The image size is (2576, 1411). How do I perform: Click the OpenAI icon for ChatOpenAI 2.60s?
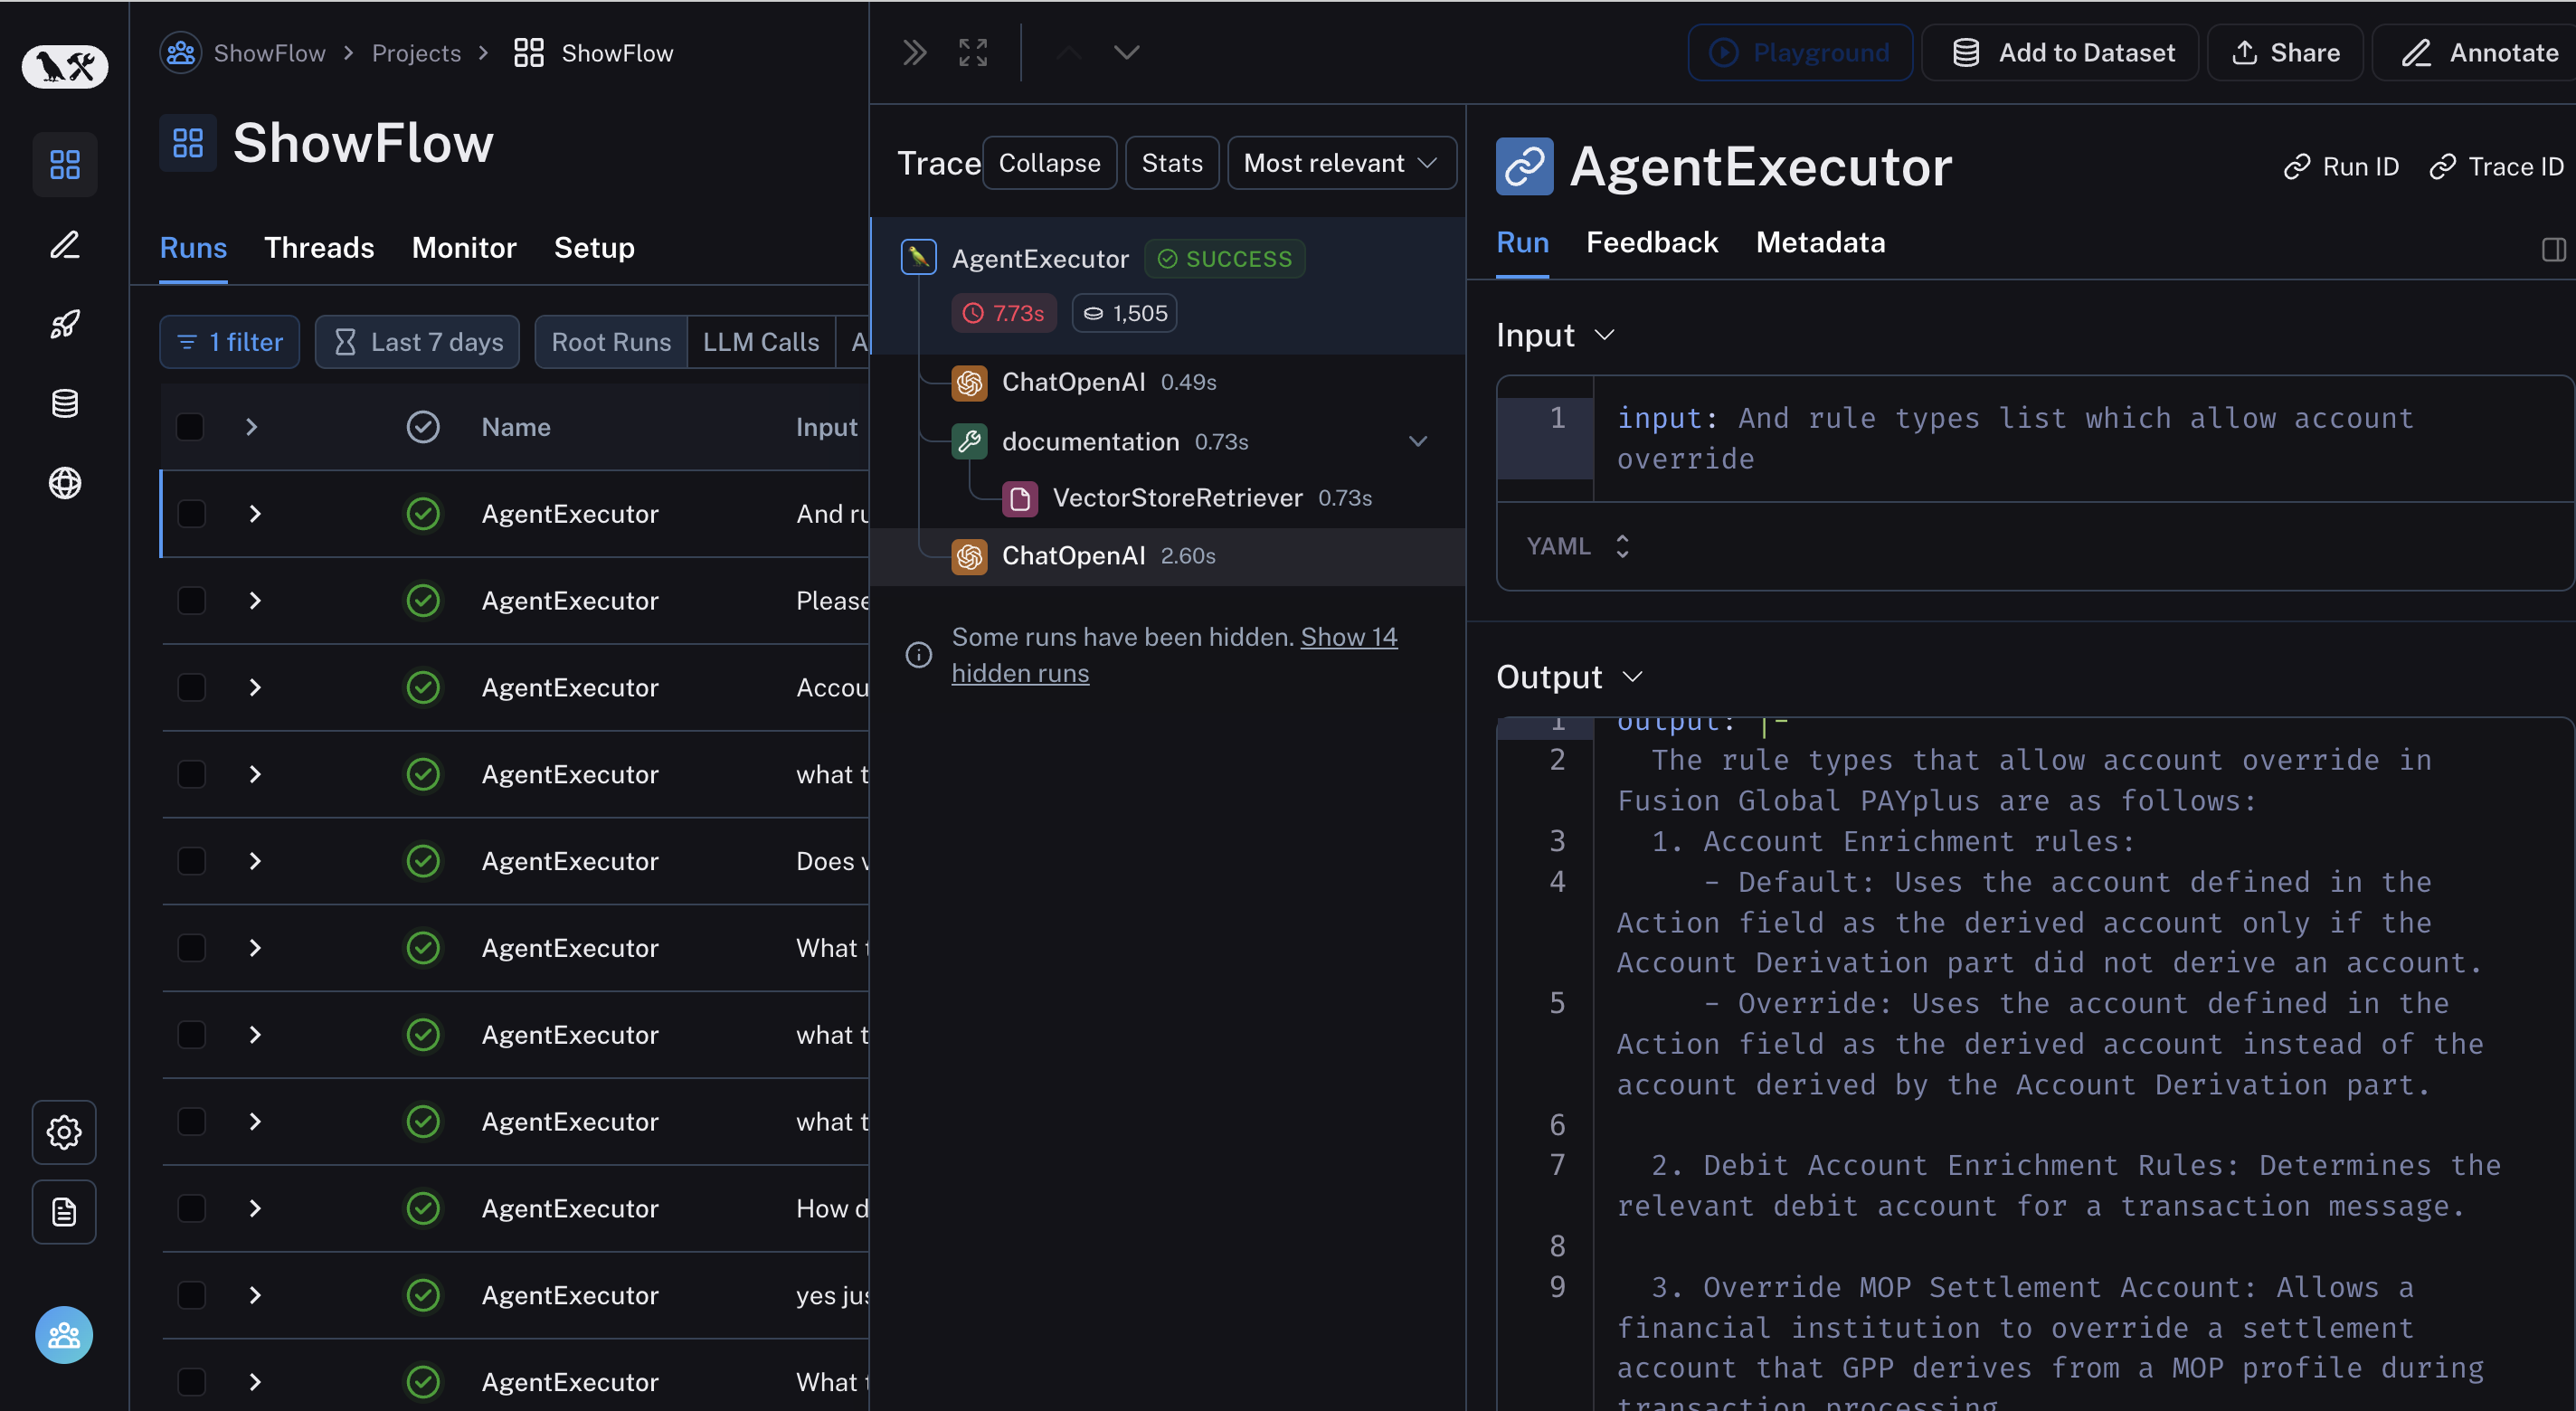pyautogui.click(x=969, y=556)
